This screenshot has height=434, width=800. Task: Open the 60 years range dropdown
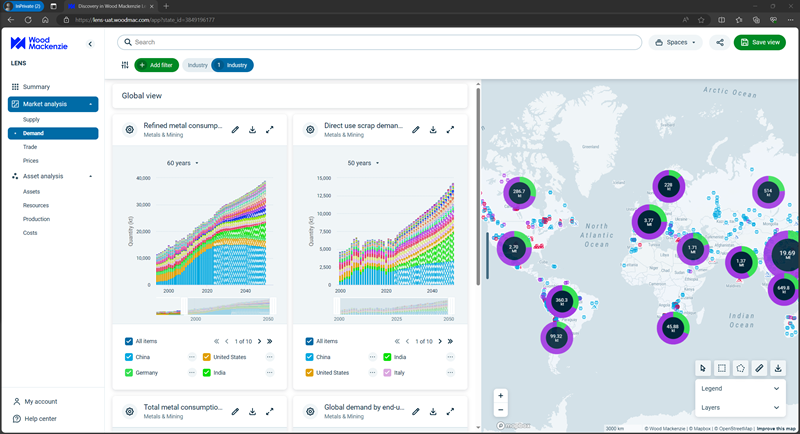coord(183,163)
